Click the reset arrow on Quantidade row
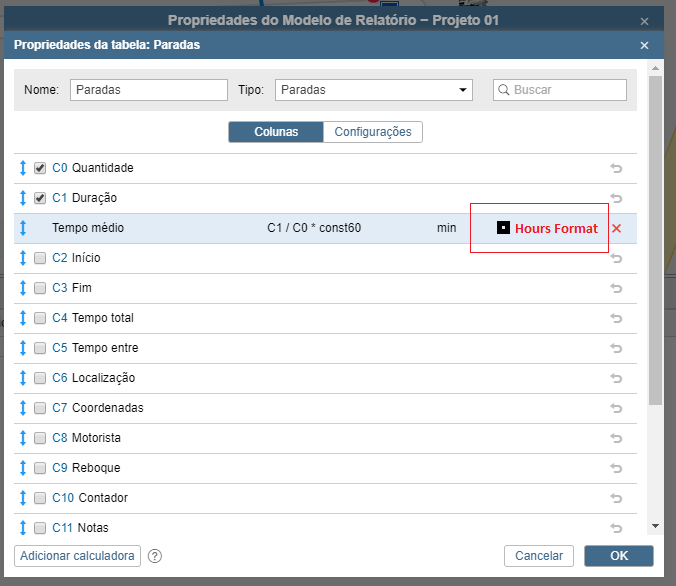Screen dimensions: 676x586 pyautogui.click(x=616, y=168)
